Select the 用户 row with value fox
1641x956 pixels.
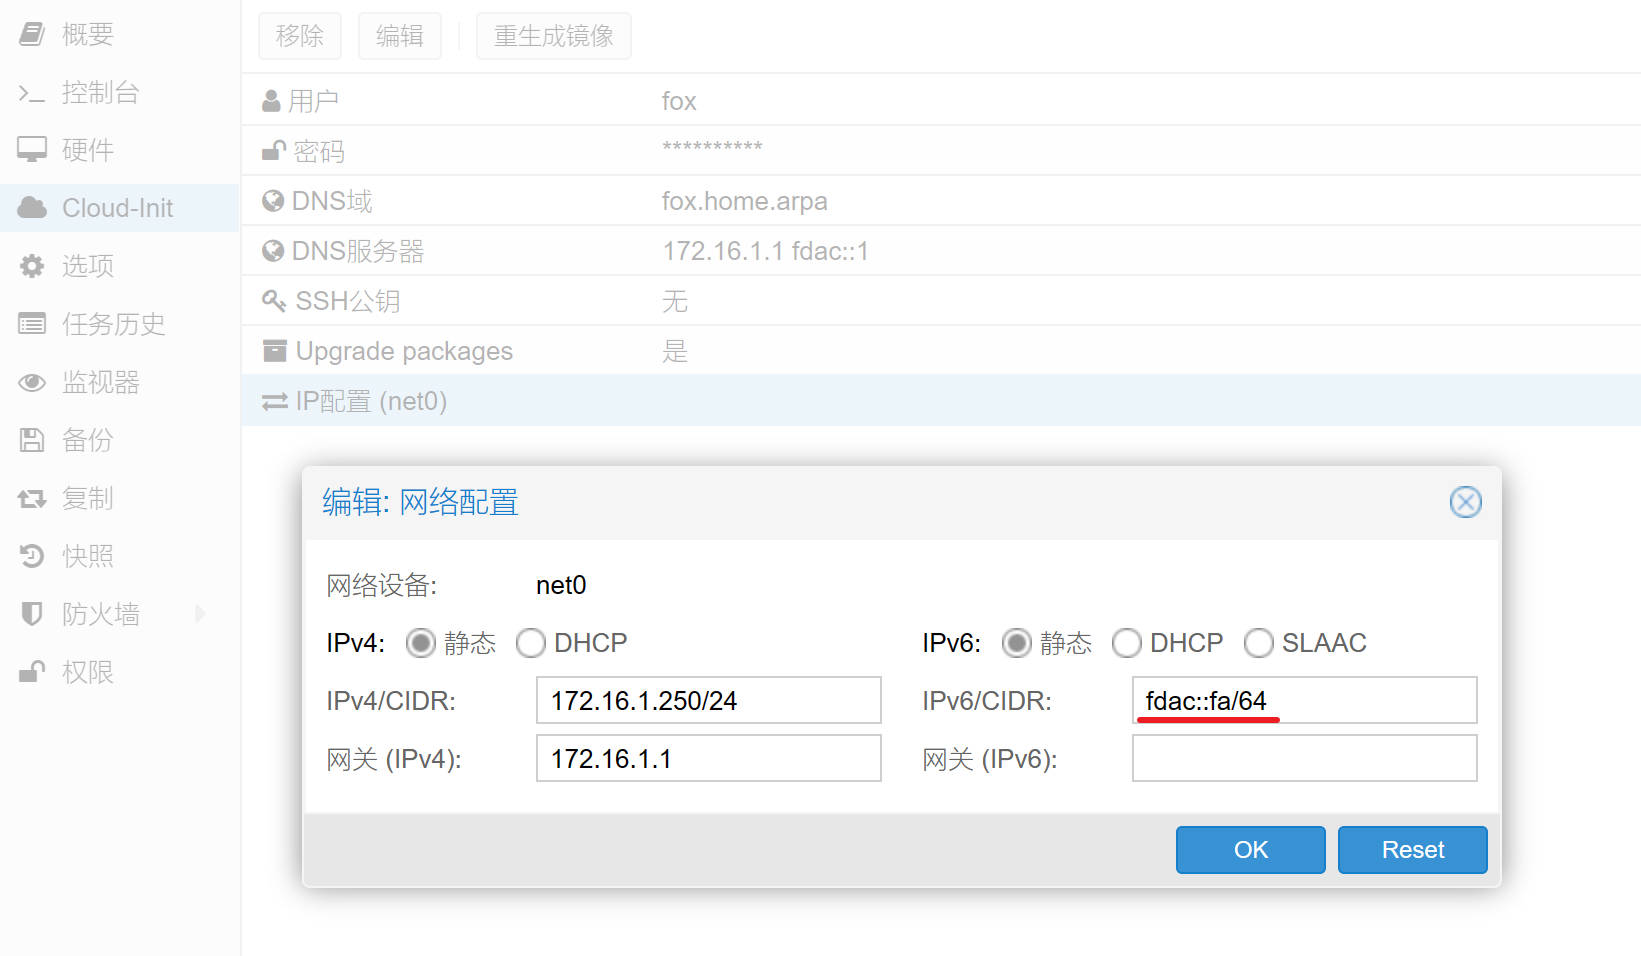941,101
